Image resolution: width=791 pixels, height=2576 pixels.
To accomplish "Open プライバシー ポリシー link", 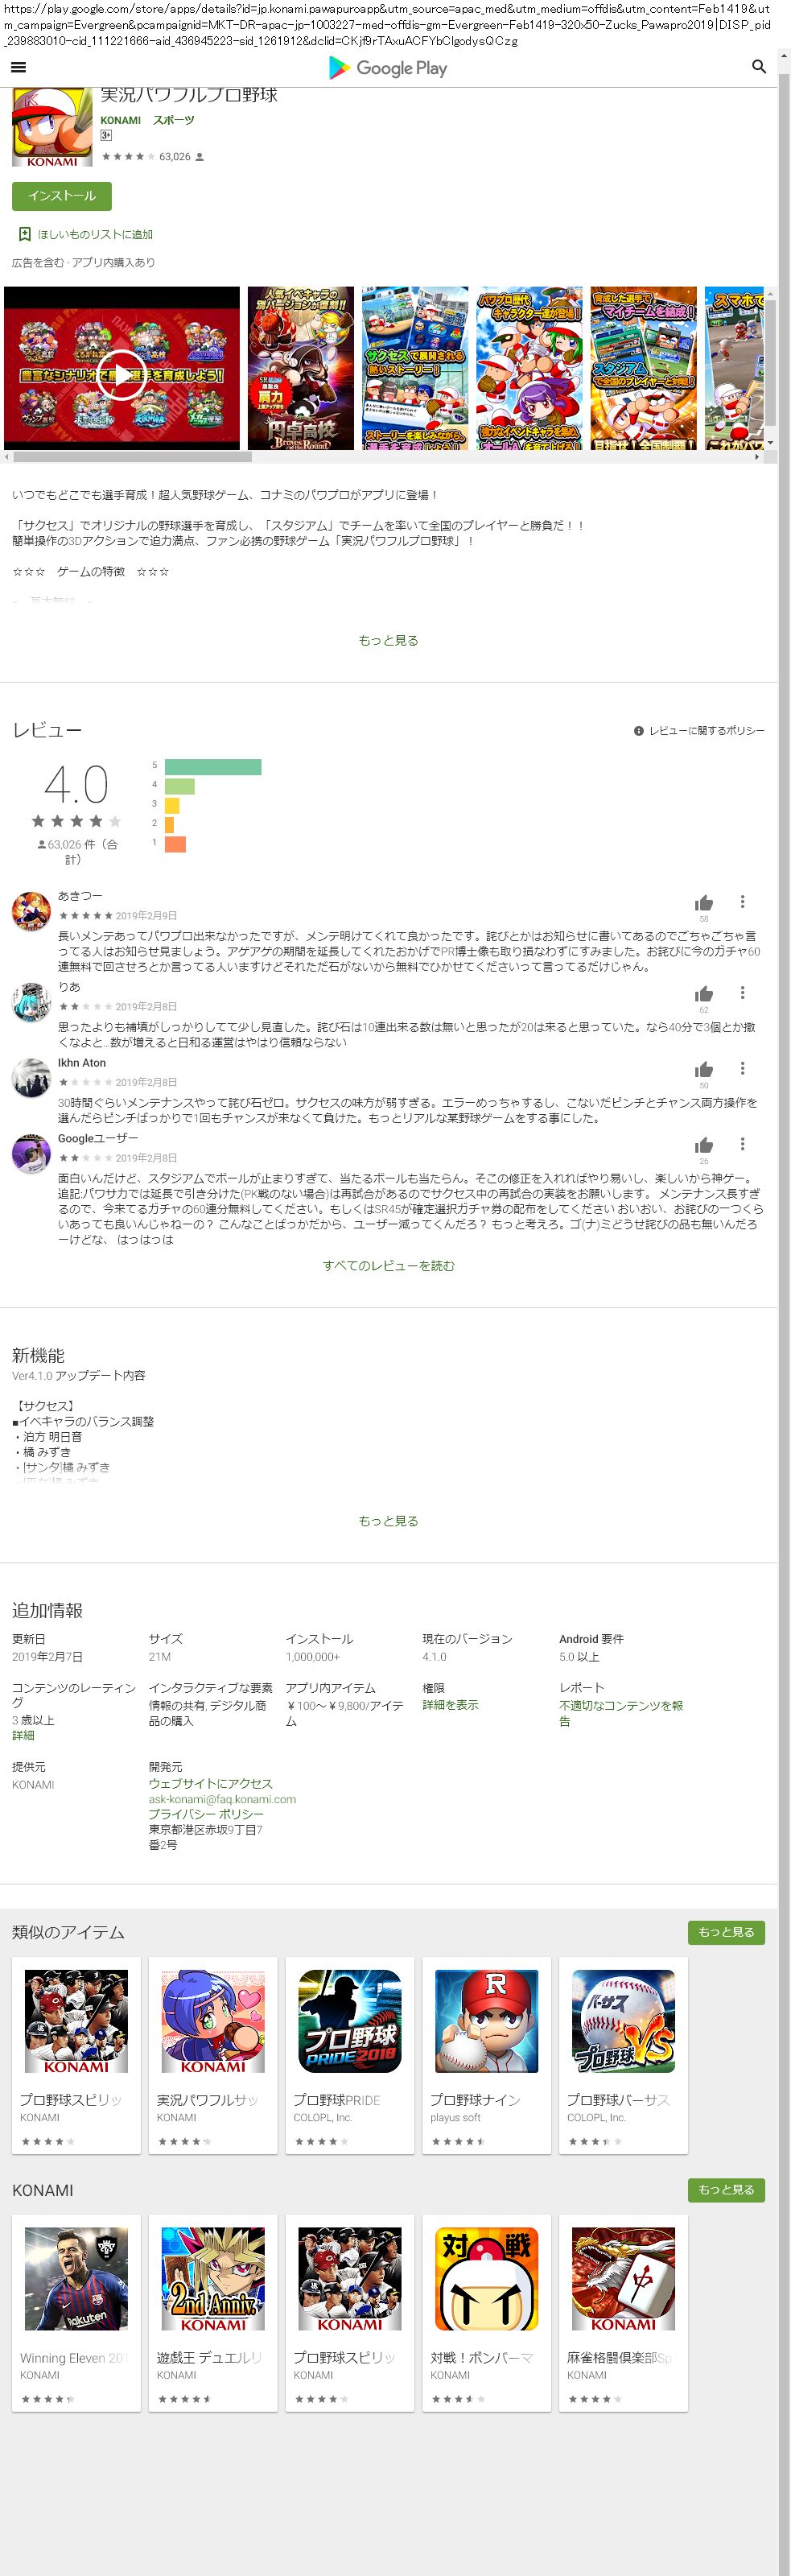I will (x=206, y=1814).
